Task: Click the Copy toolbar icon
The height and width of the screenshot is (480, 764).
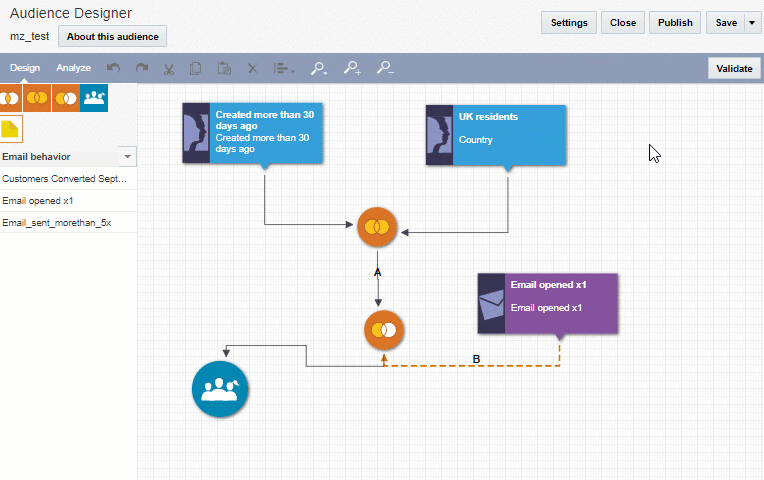Action: [195, 68]
